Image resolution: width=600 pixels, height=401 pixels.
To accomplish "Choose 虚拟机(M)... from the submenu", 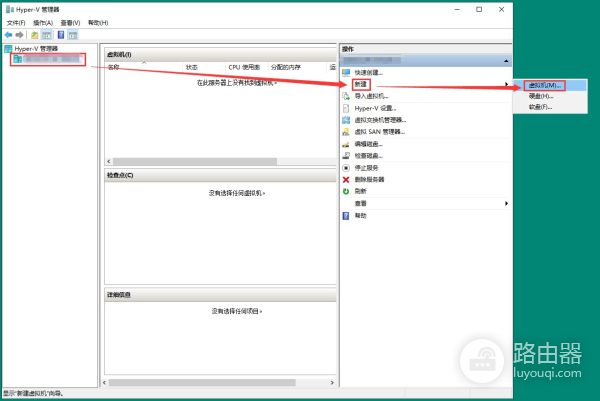I will point(544,86).
